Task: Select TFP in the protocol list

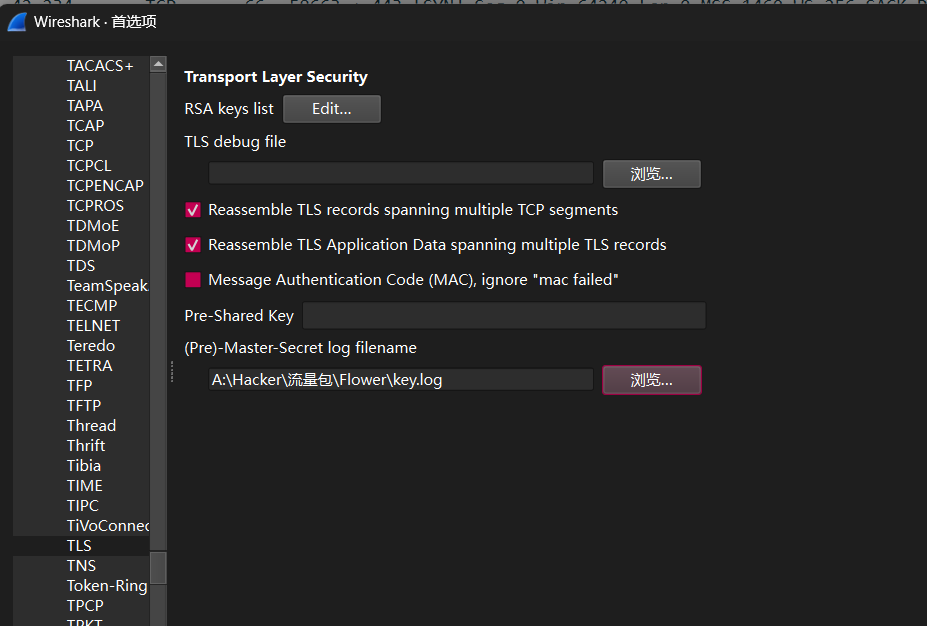Action: pos(79,386)
